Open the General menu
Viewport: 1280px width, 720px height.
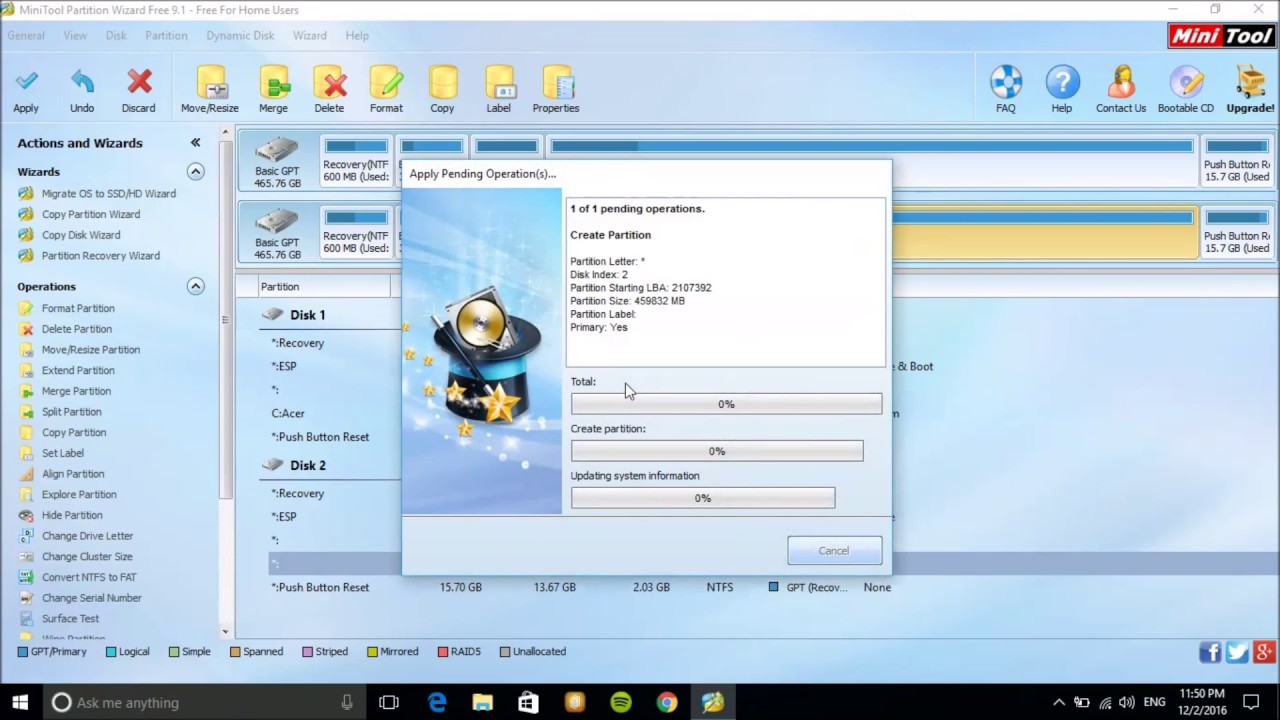point(26,35)
